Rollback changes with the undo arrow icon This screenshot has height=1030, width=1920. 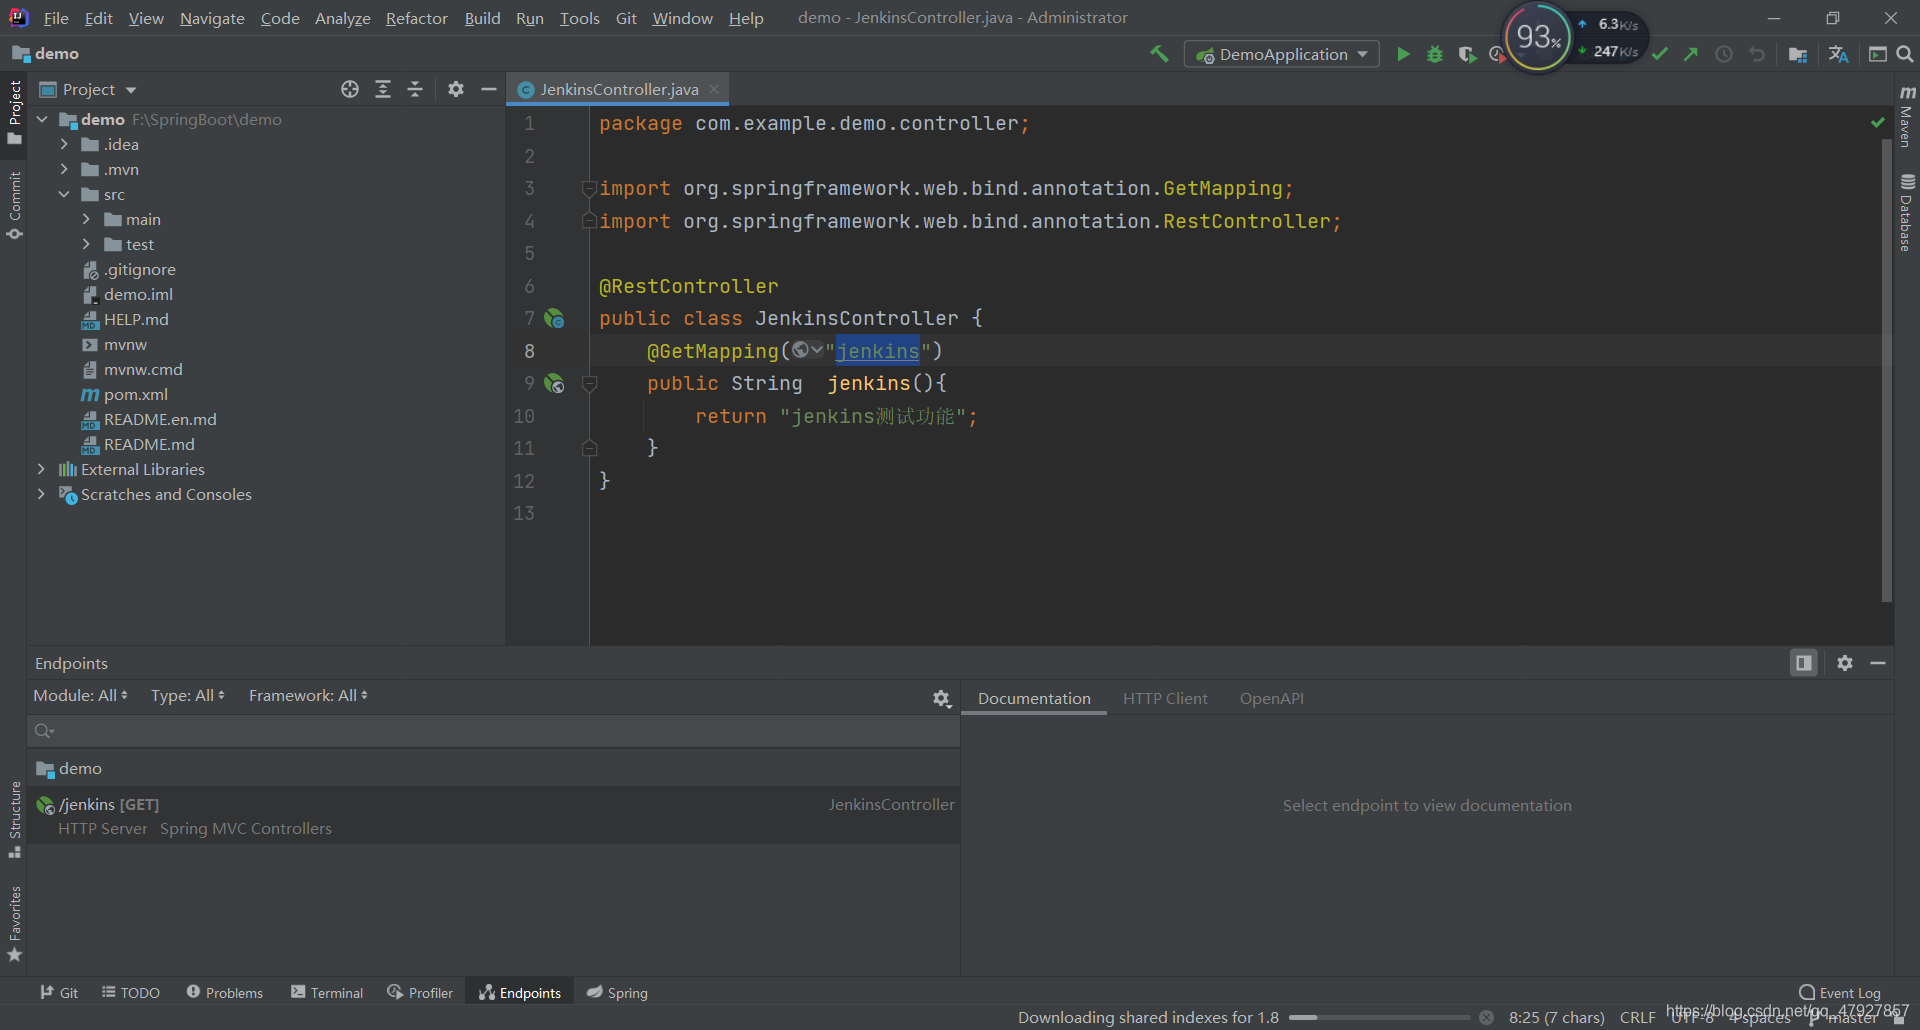pos(1757,54)
